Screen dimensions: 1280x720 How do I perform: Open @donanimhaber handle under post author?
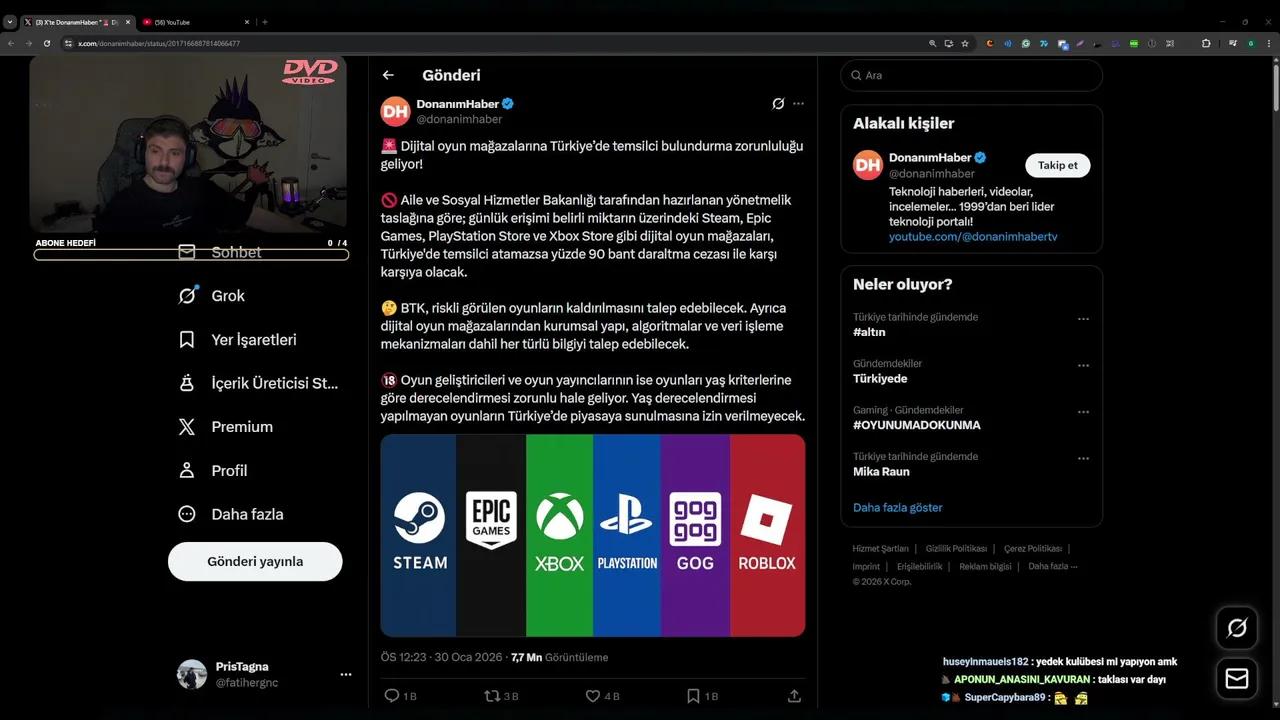459,119
